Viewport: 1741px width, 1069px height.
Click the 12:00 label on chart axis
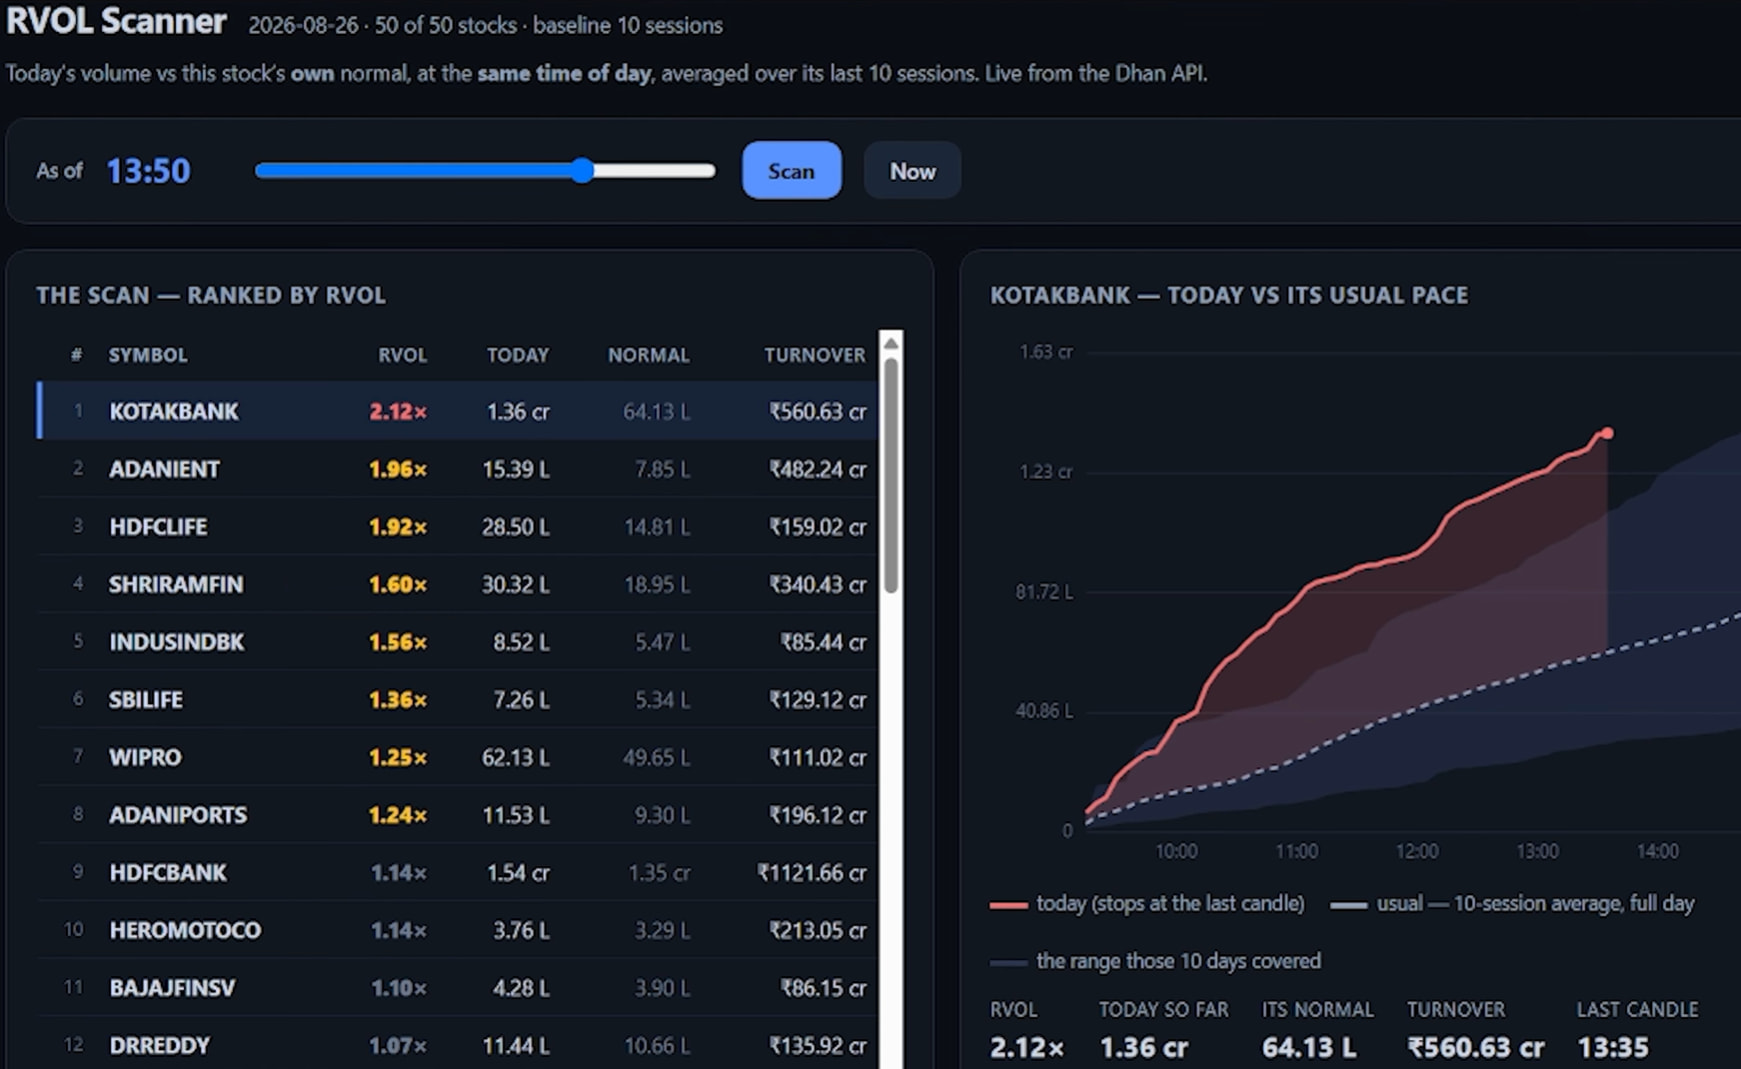pos(1417,851)
